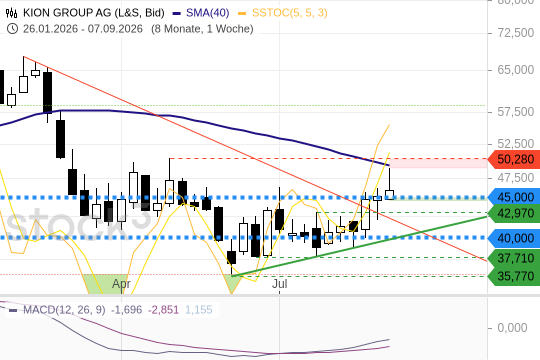Click the red 50,280 price tag
The image size is (540, 360).
click(514, 160)
